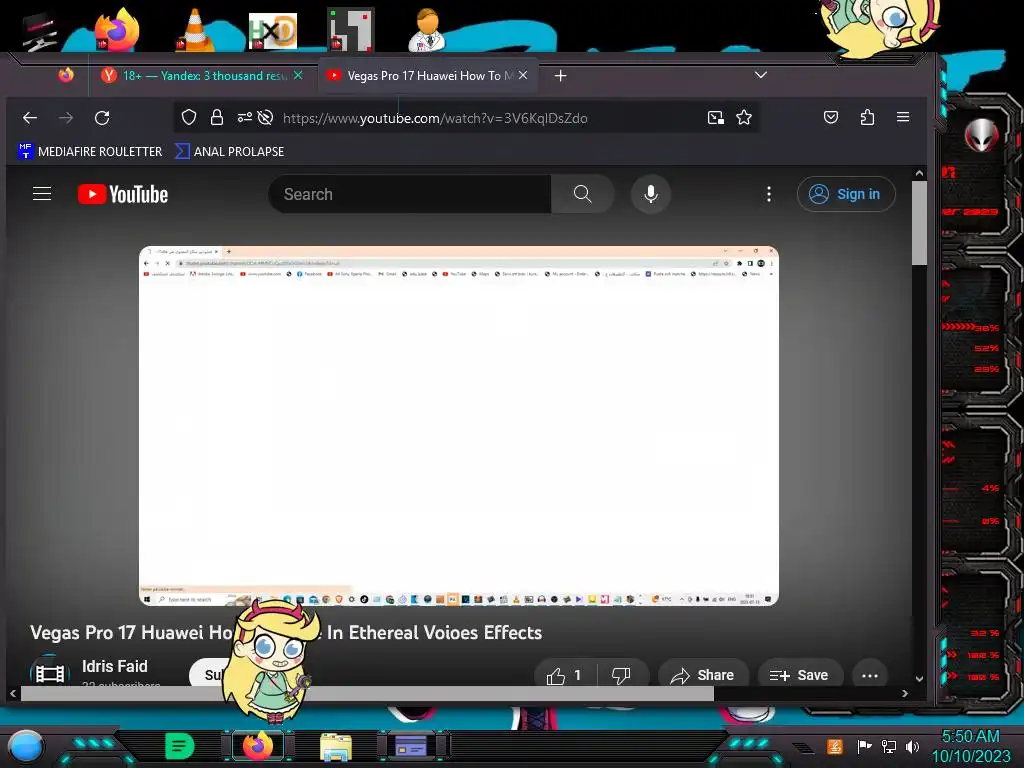Click the video player thumbnail area

coord(458,426)
